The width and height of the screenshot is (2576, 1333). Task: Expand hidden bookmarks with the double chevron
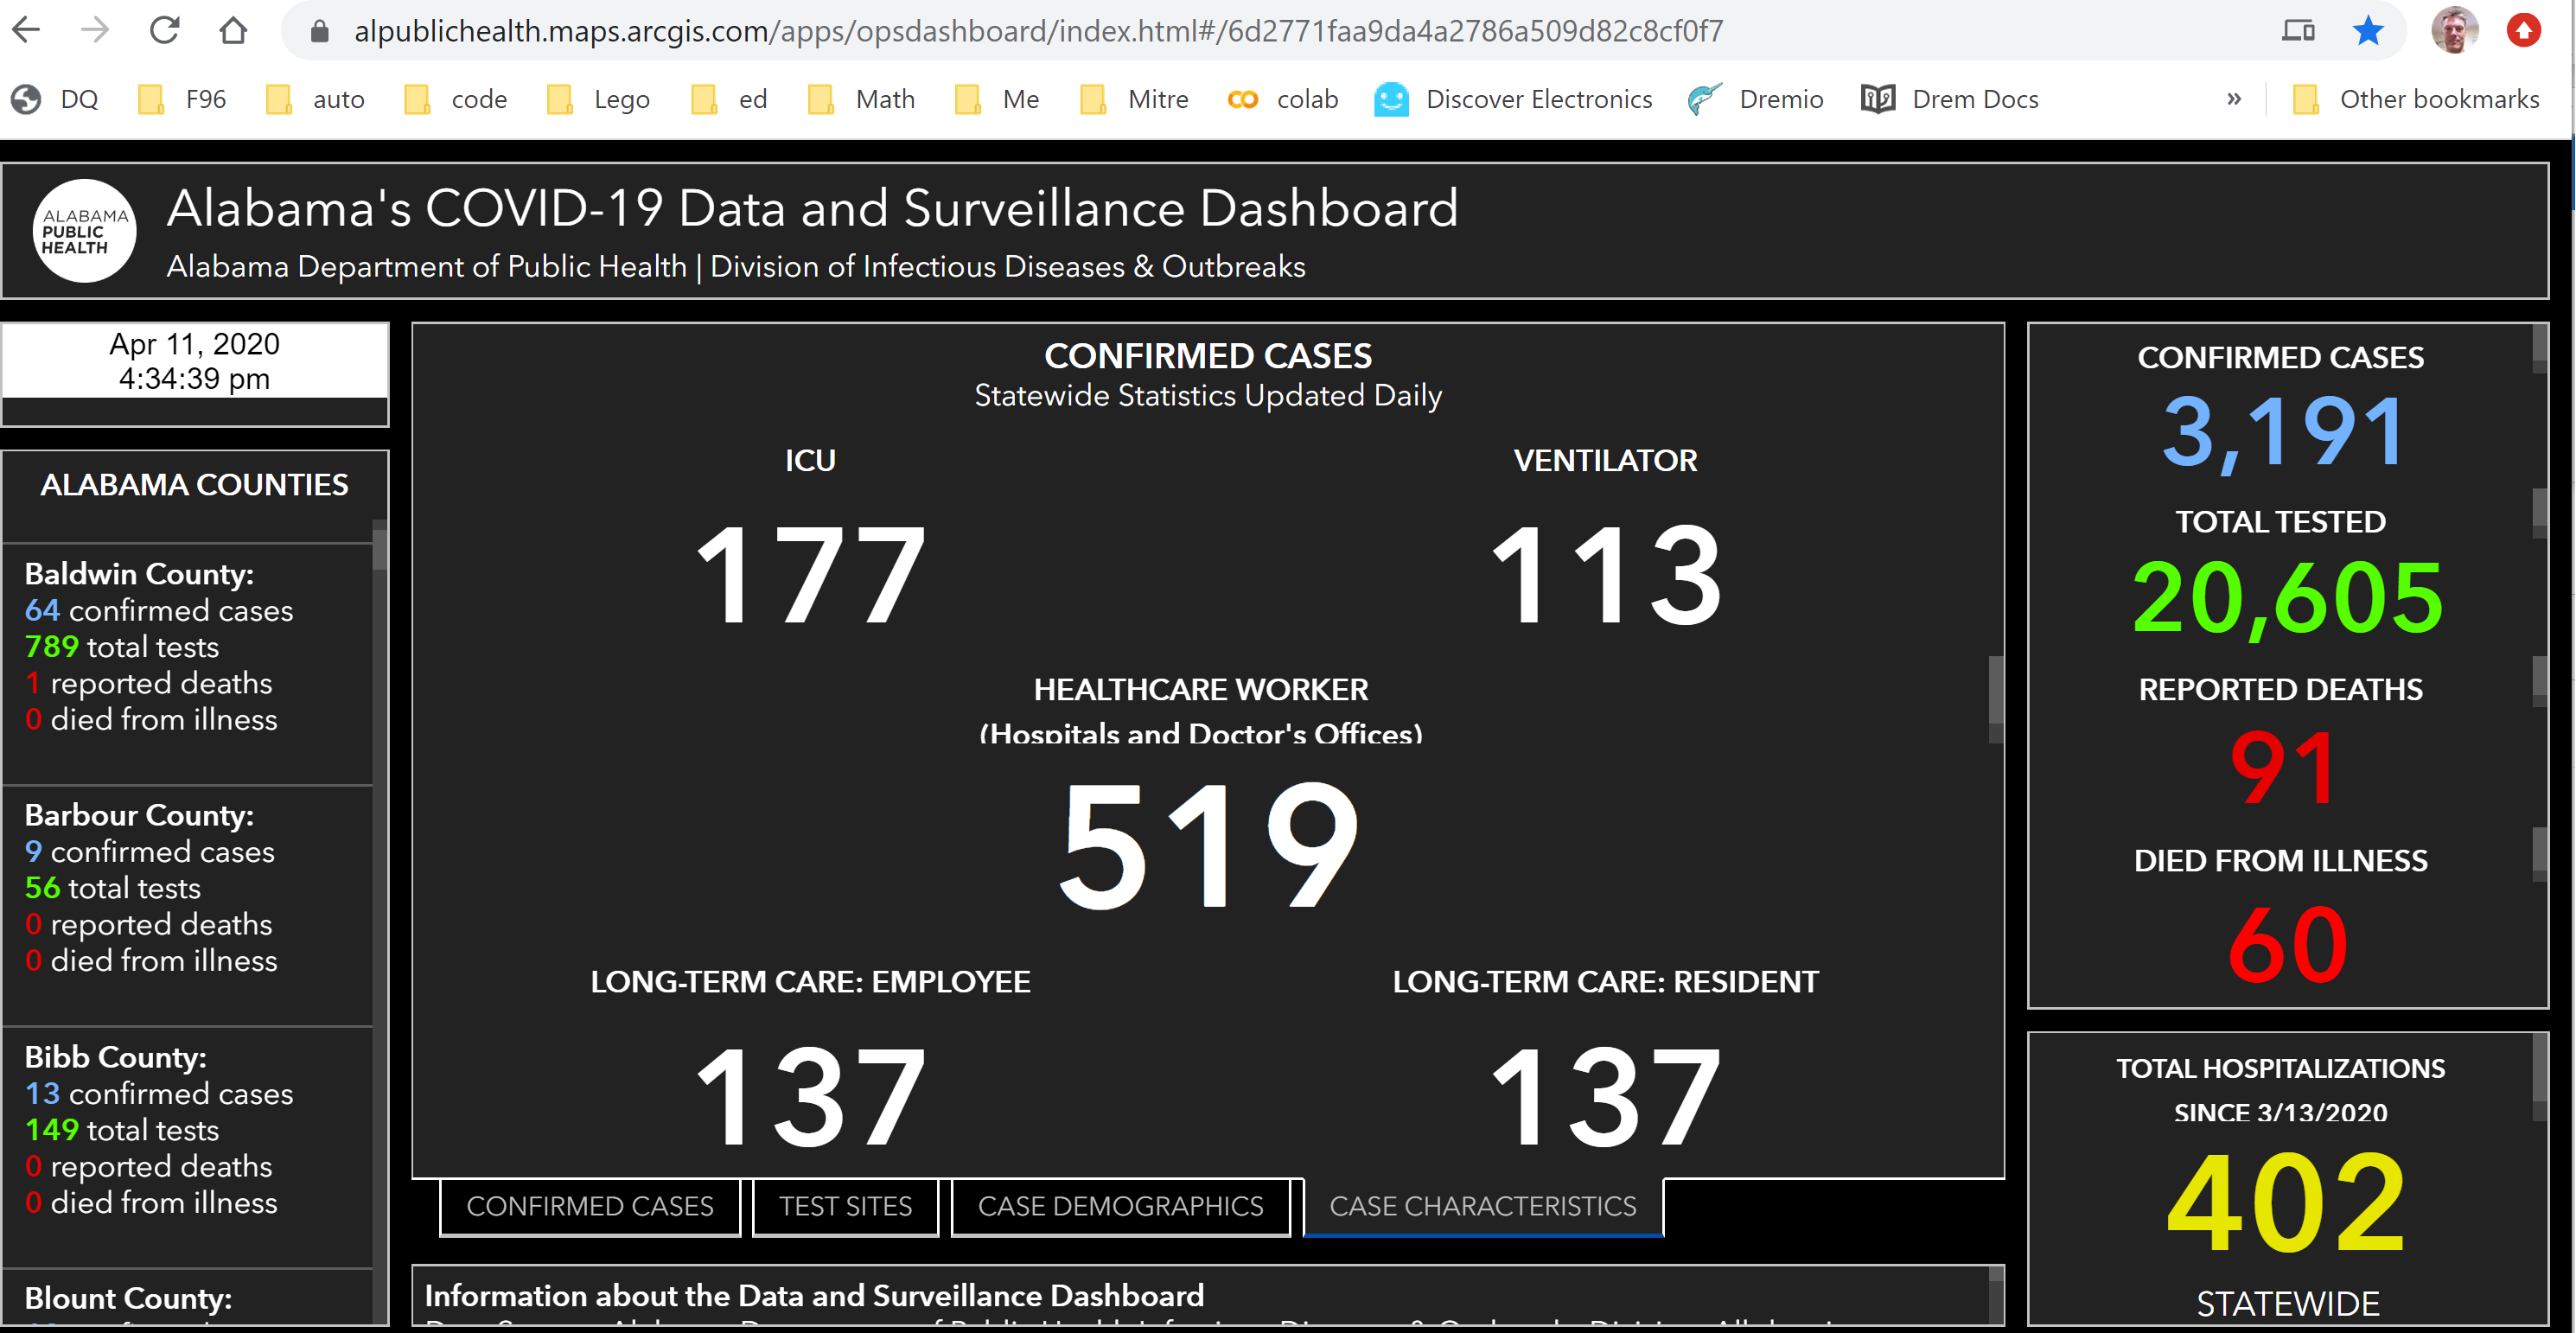coord(2234,99)
